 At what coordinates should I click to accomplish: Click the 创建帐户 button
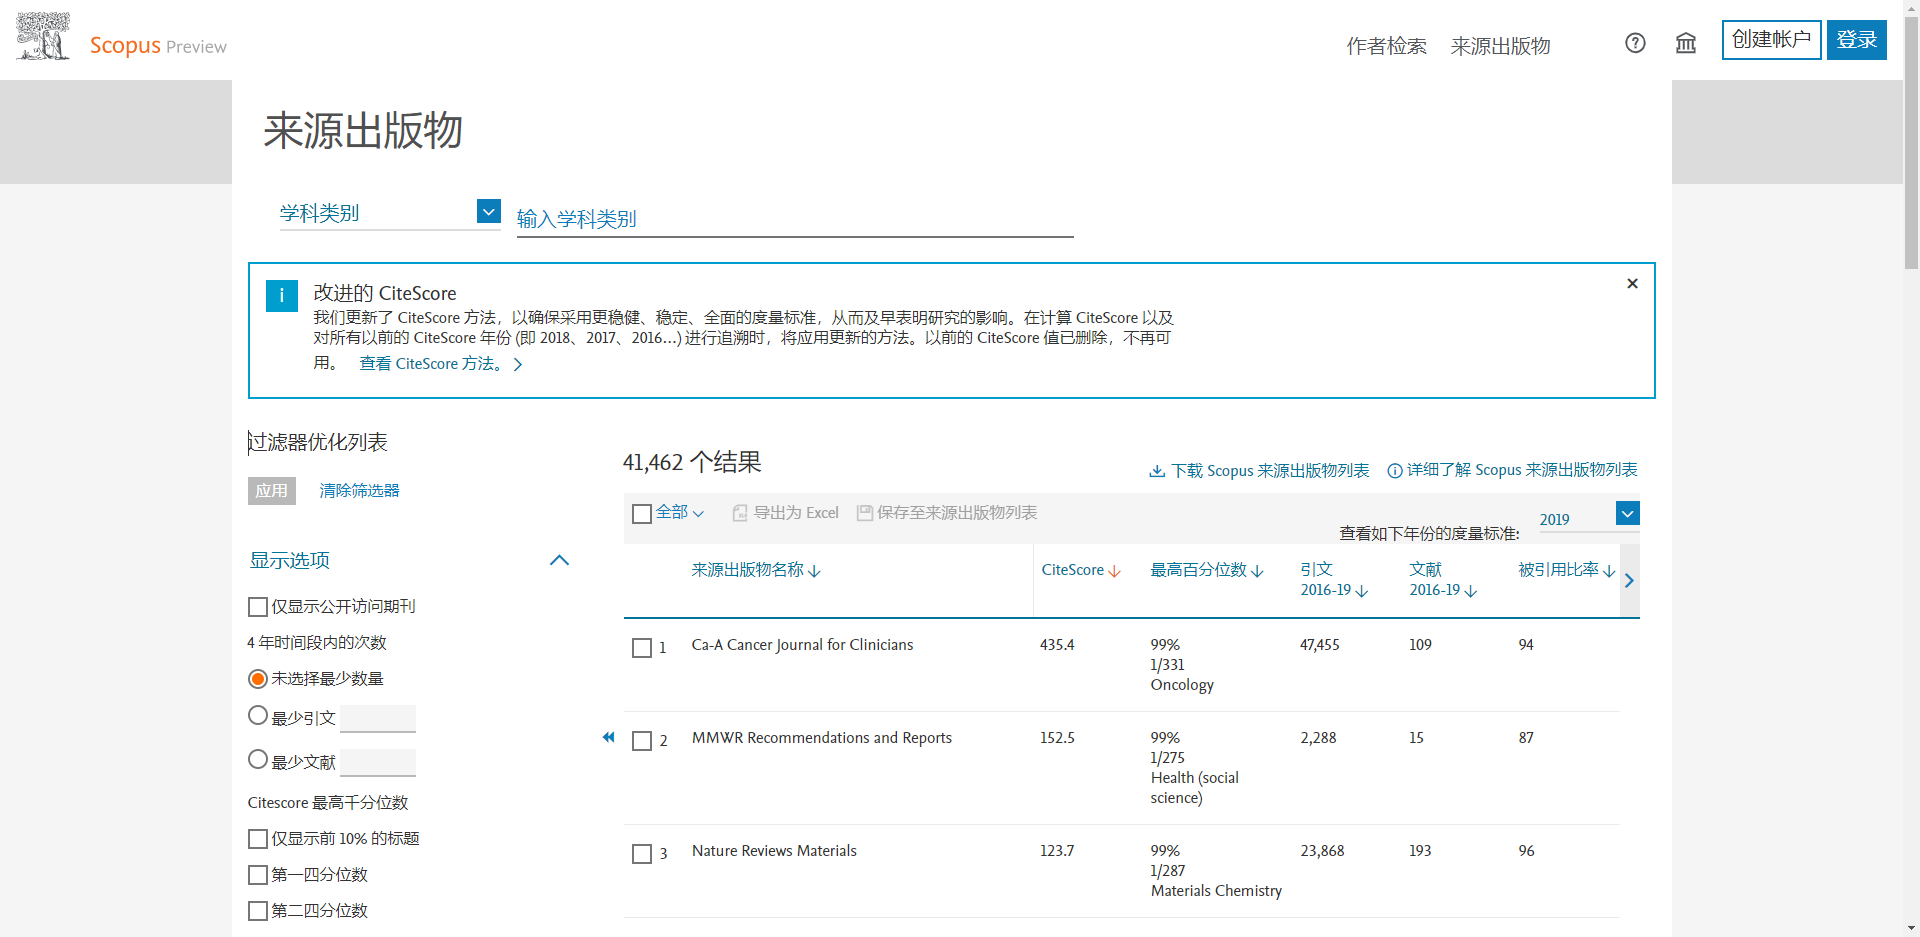[x=1771, y=40]
